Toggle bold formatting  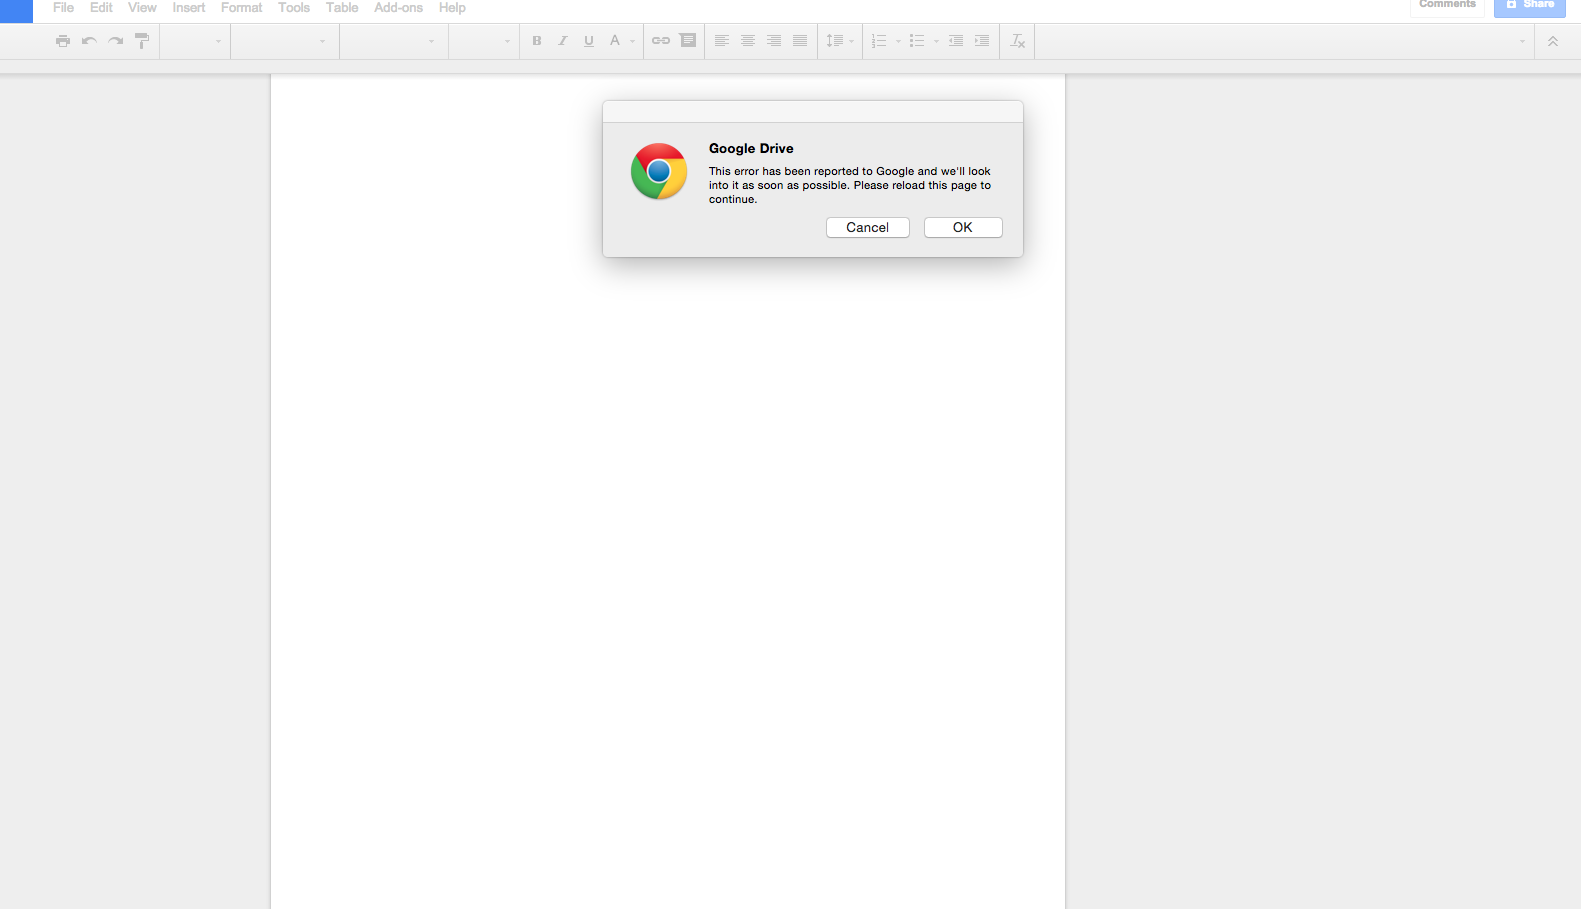point(537,41)
